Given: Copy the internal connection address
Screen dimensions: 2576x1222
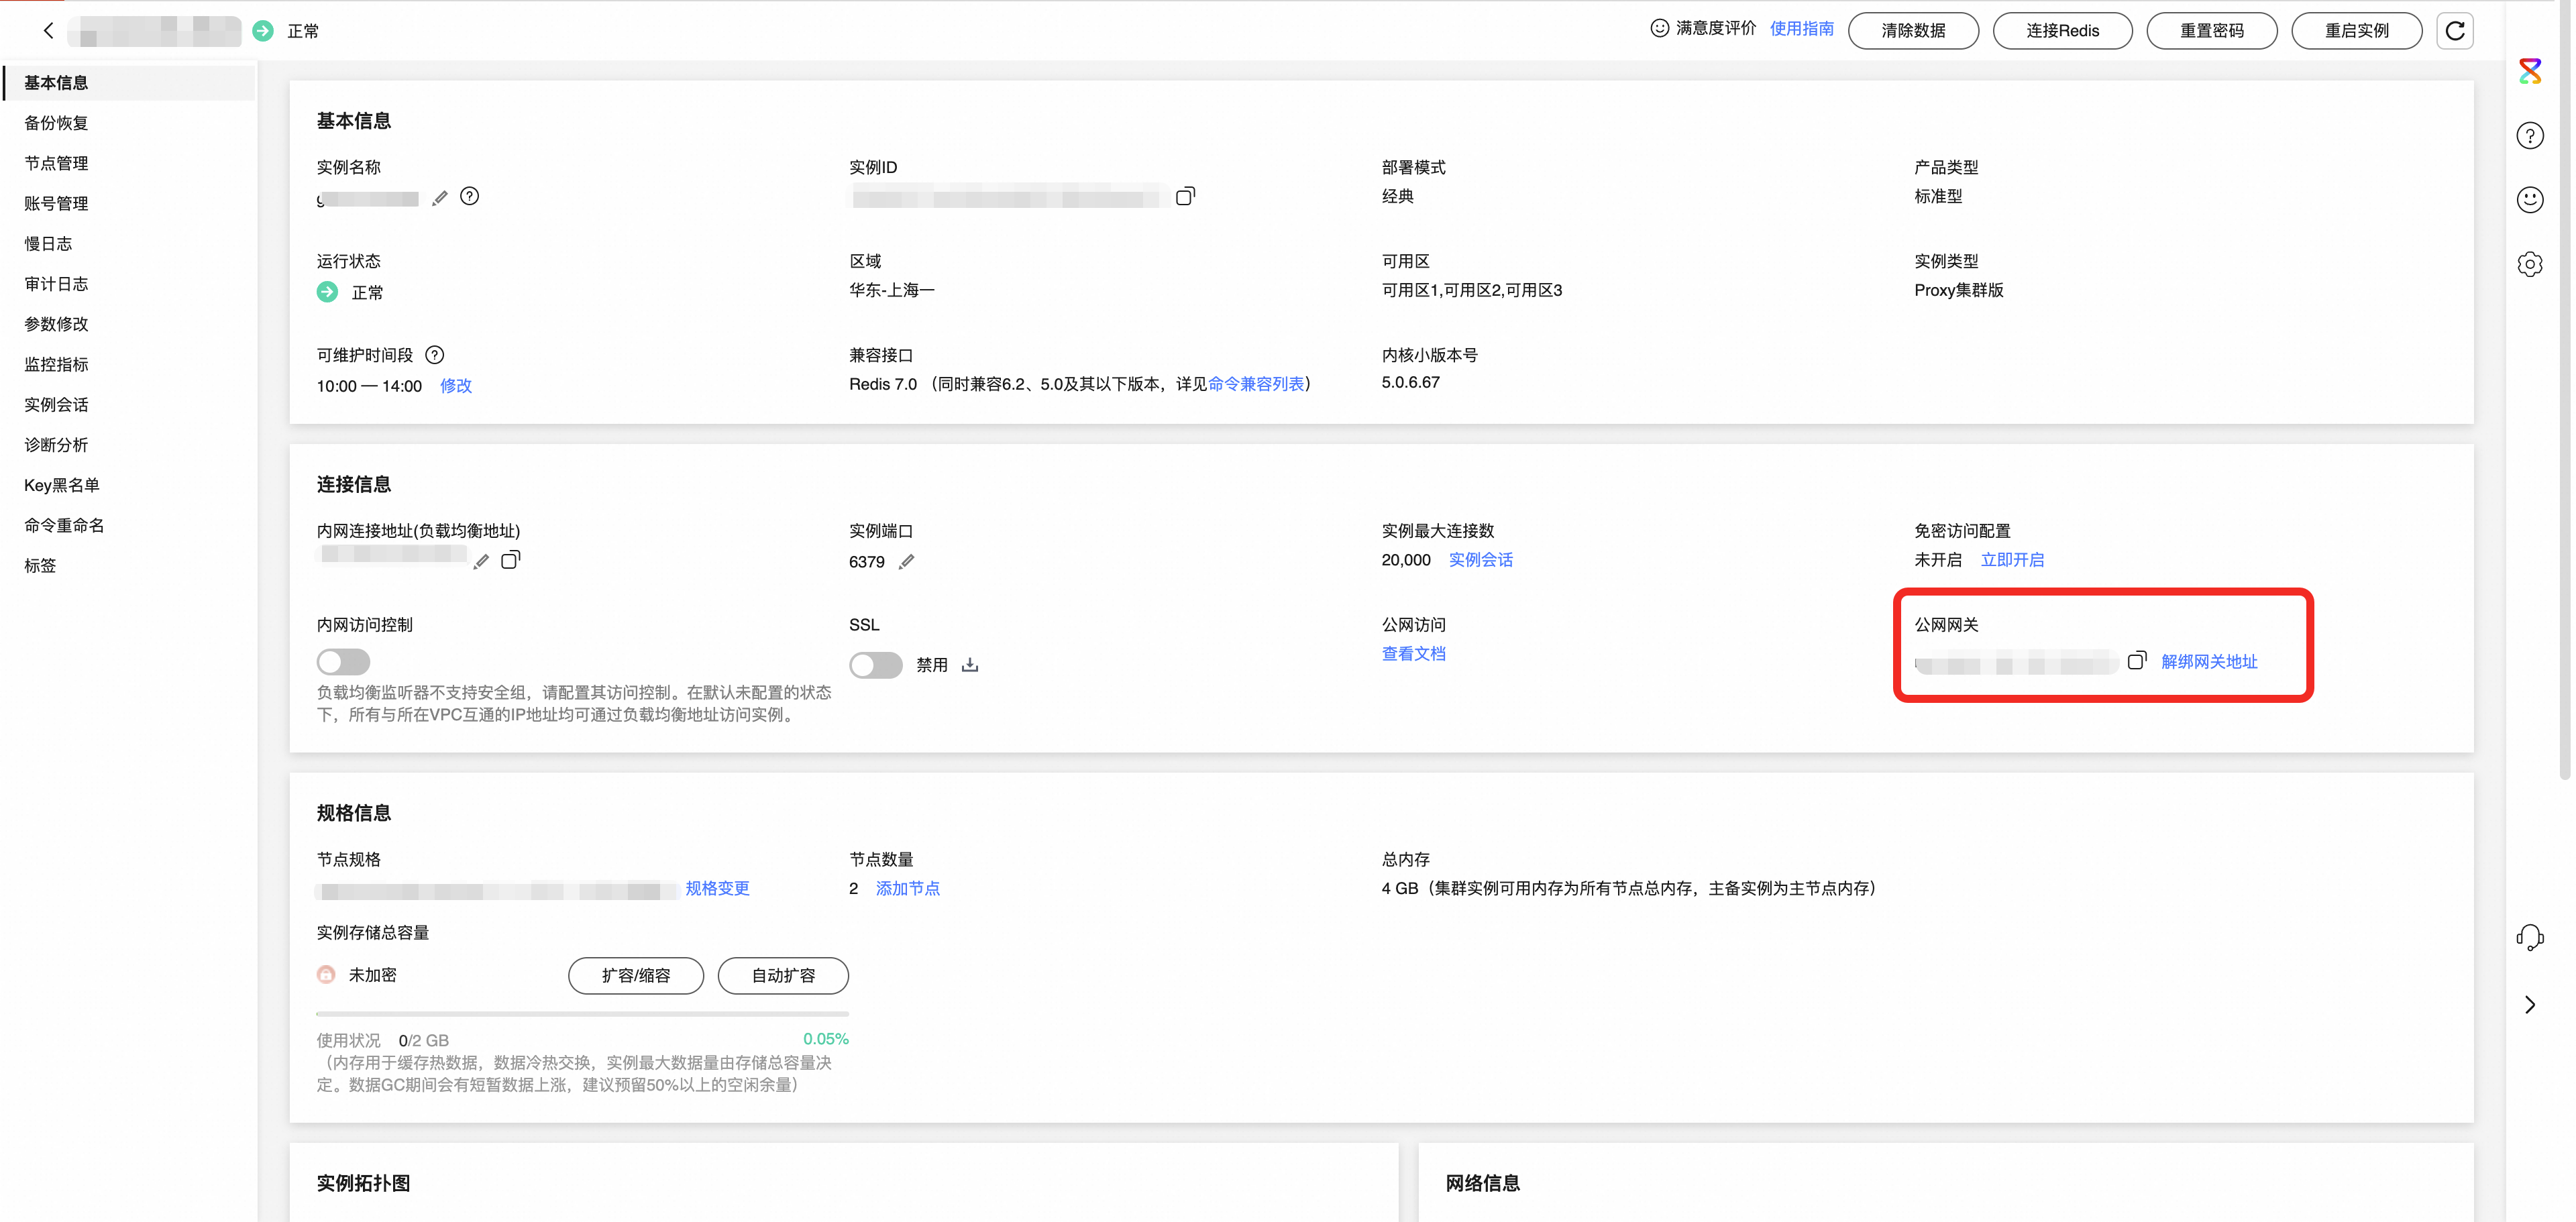Looking at the screenshot, I should (510, 560).
